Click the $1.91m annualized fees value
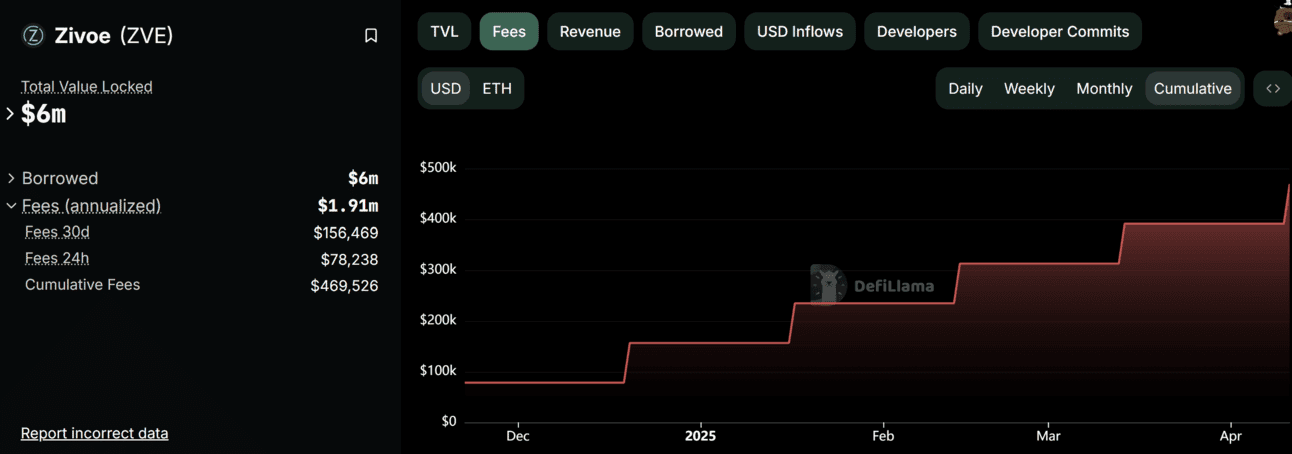The height and width of the screenshot is (454, 1292). coord(348,206)
